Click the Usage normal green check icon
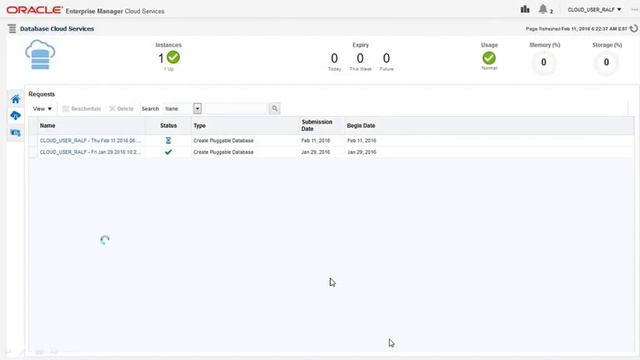This screenshot has width=640, height=360. coord(489,58)
